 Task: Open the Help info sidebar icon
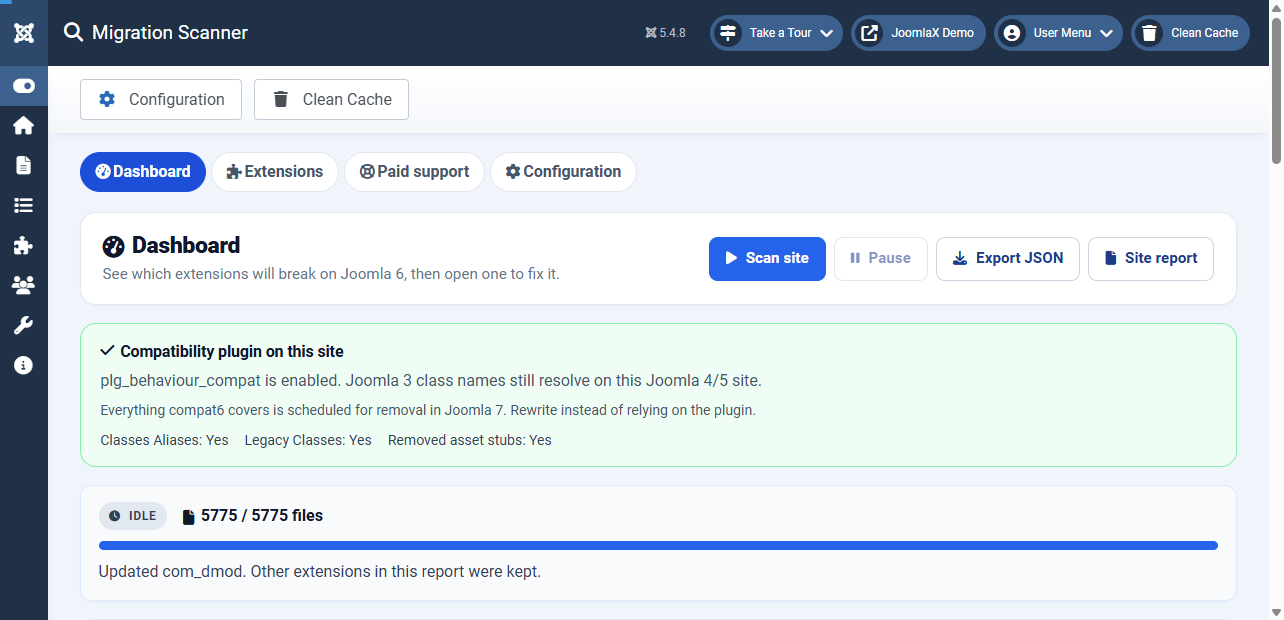[24, 365]
